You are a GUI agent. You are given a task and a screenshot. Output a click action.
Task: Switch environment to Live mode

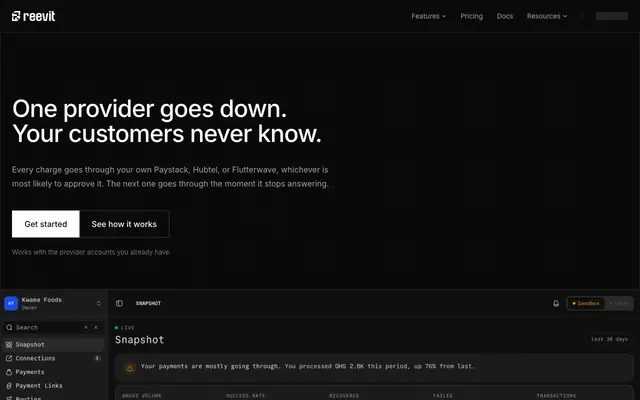pyautogui.click(x=618, y=303)
